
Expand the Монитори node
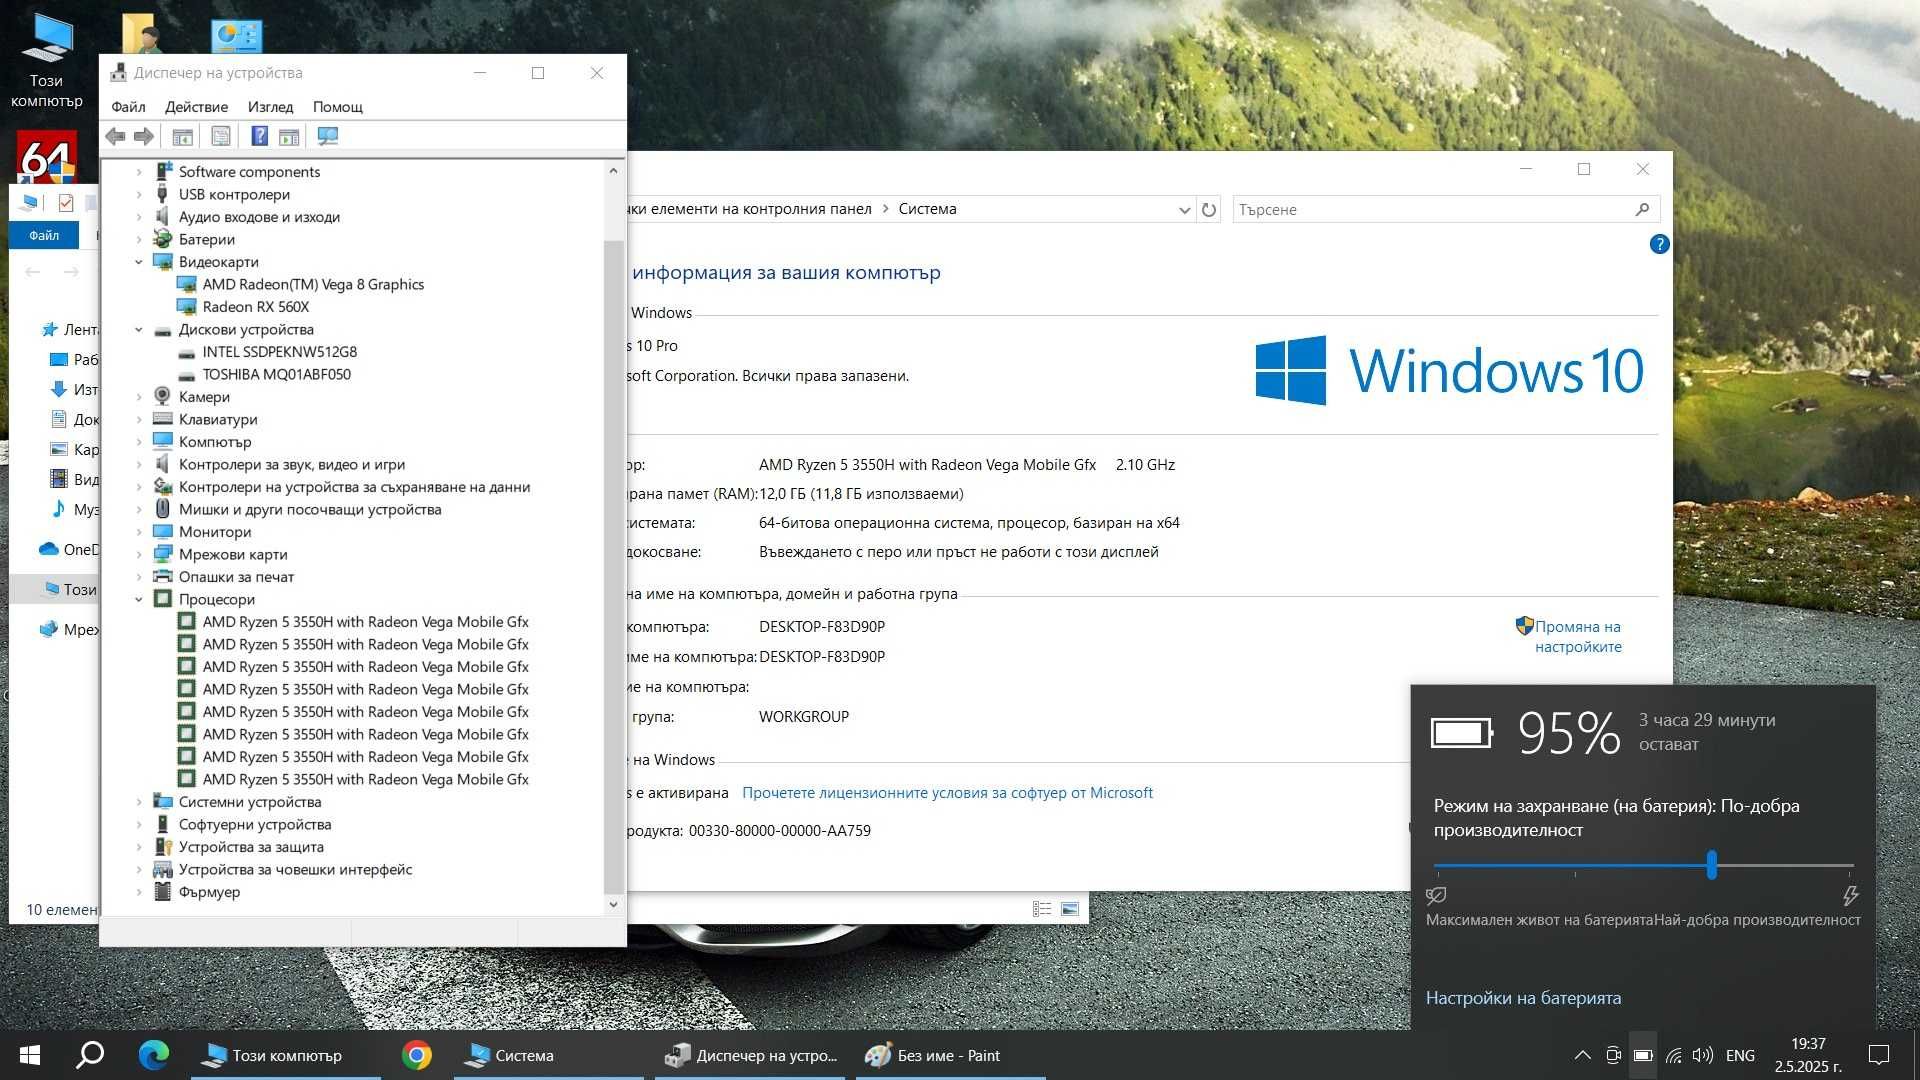[x=139, y=532]
